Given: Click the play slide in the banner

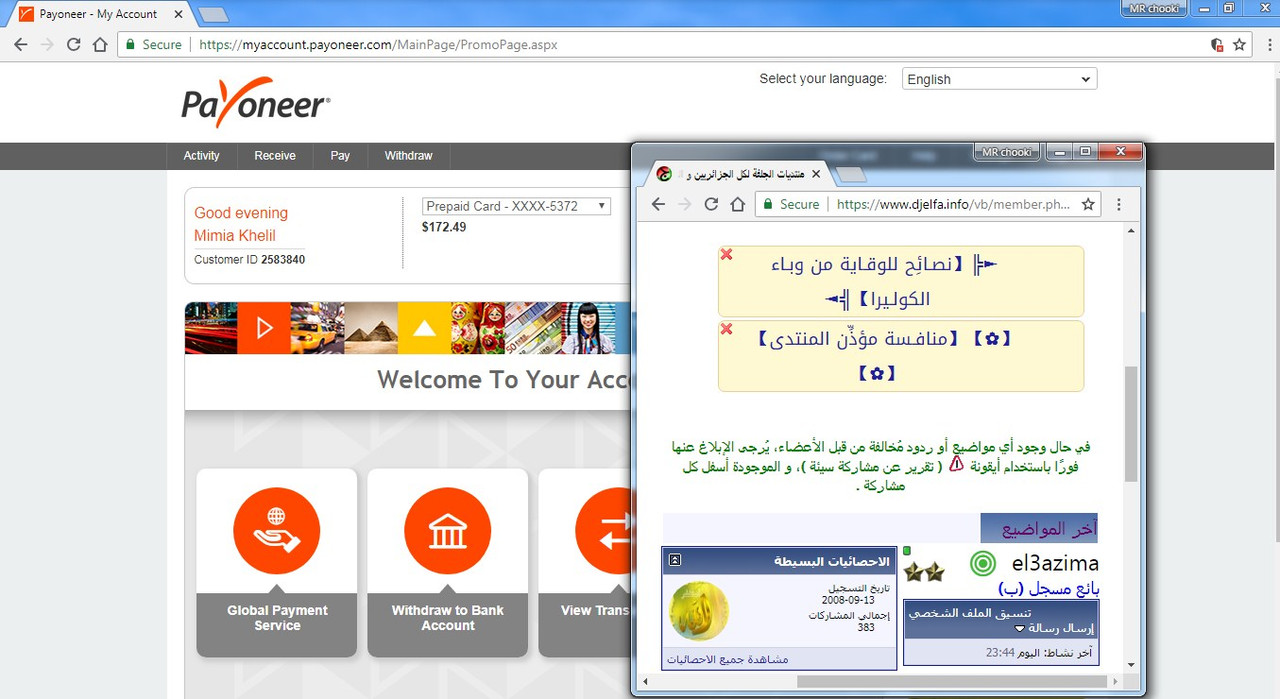Looking at the screenshot, I should click(264, 328).
